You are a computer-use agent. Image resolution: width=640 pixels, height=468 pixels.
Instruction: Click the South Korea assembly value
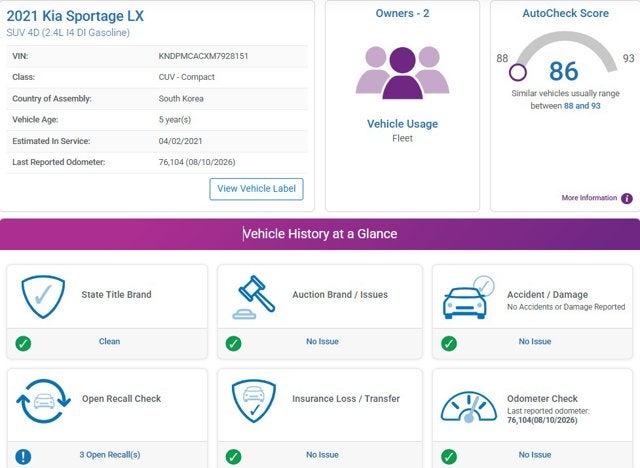point(181,99)
